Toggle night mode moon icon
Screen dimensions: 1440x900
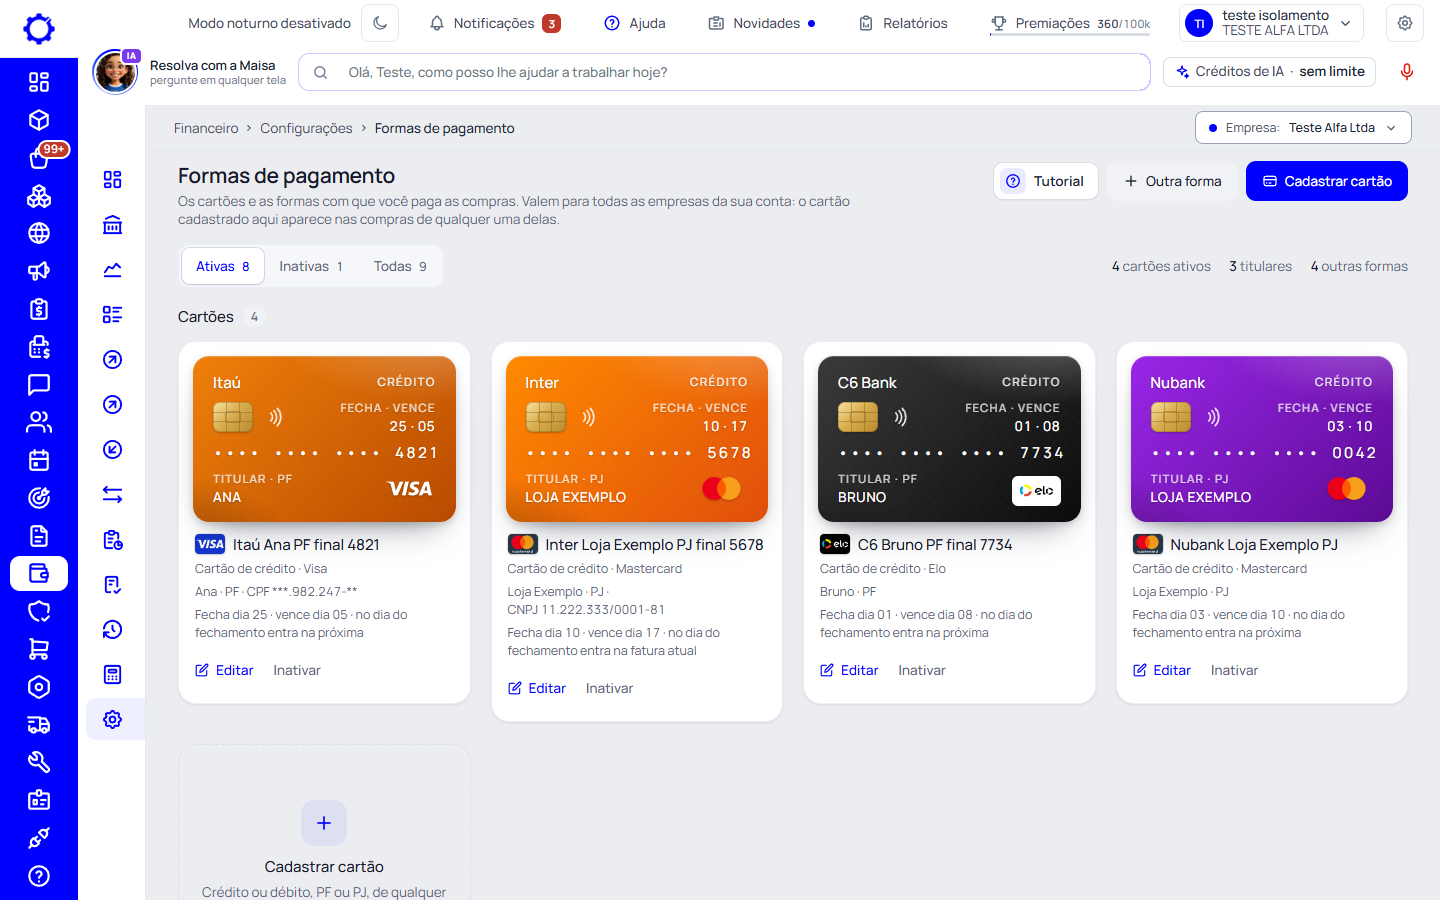[x=380, y=23]
